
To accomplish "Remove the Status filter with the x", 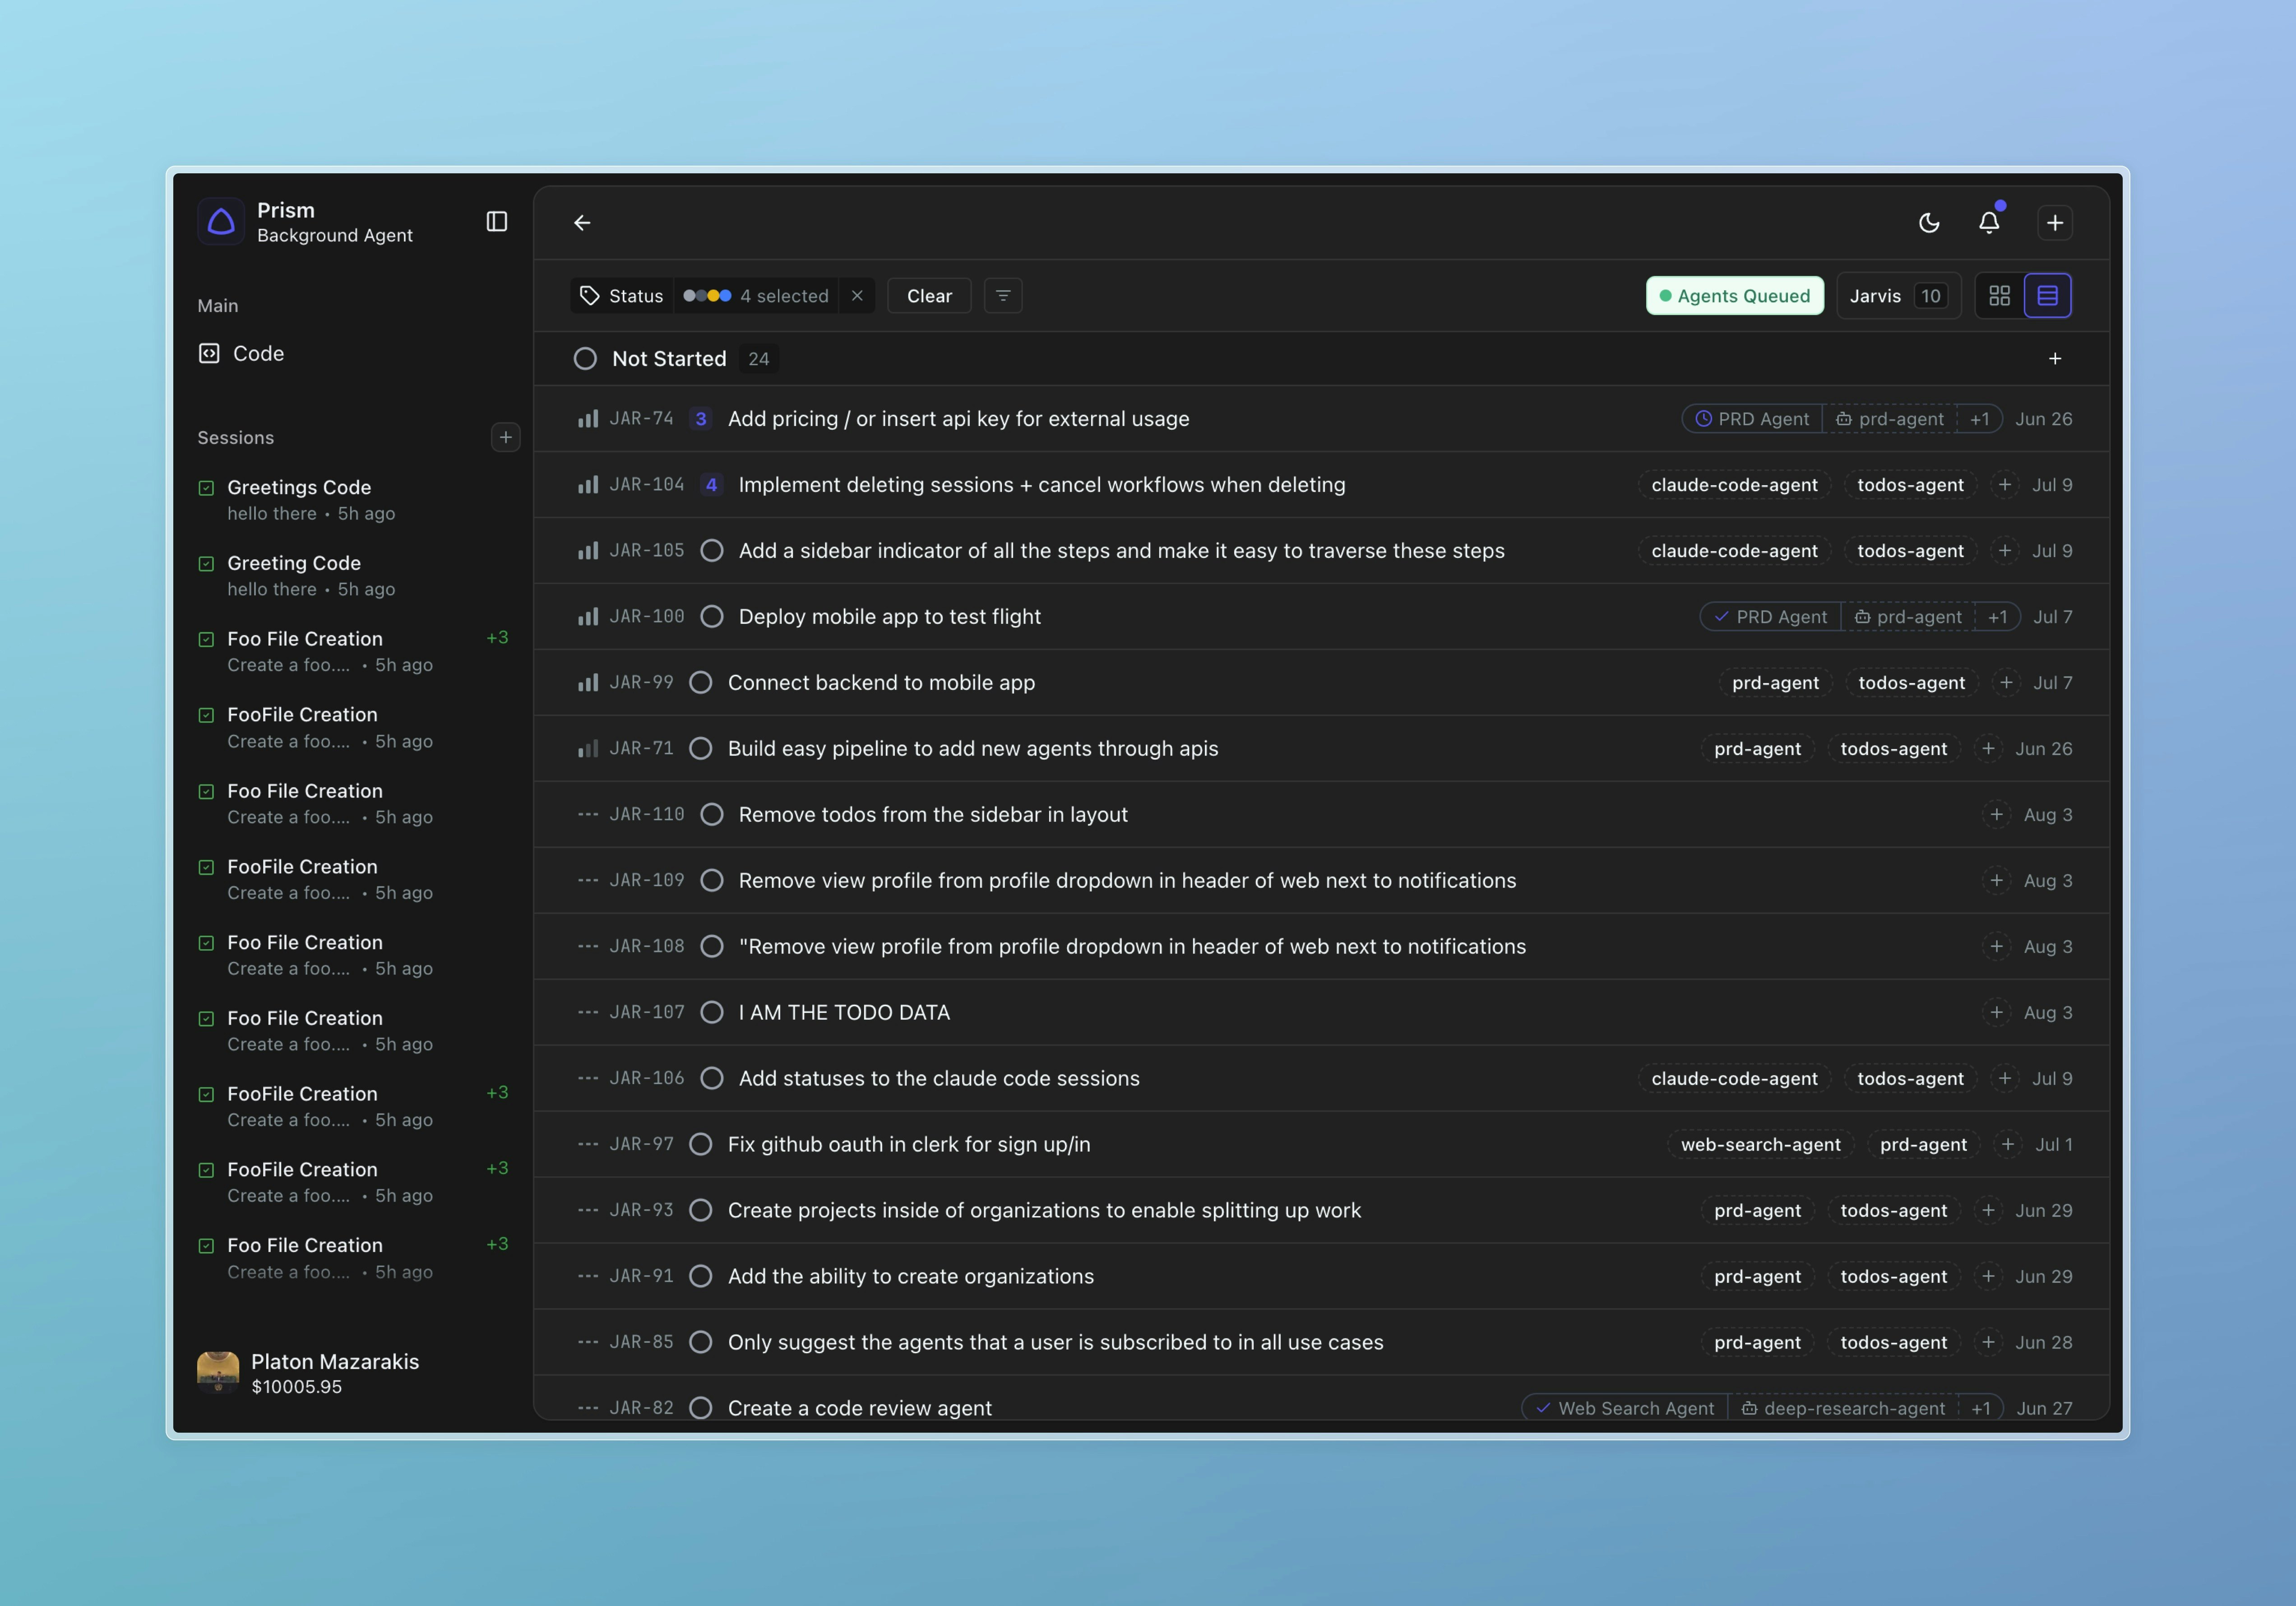I will 857,296.
